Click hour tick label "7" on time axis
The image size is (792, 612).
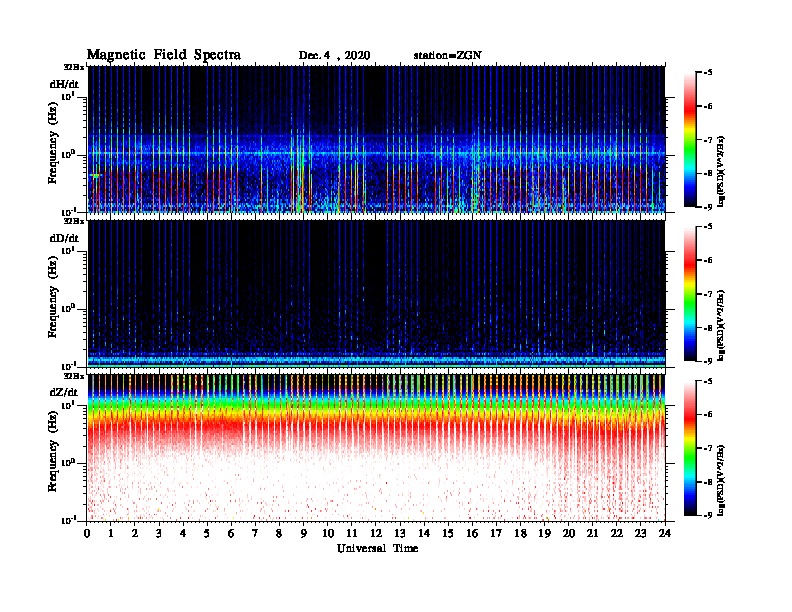(256, 534)
